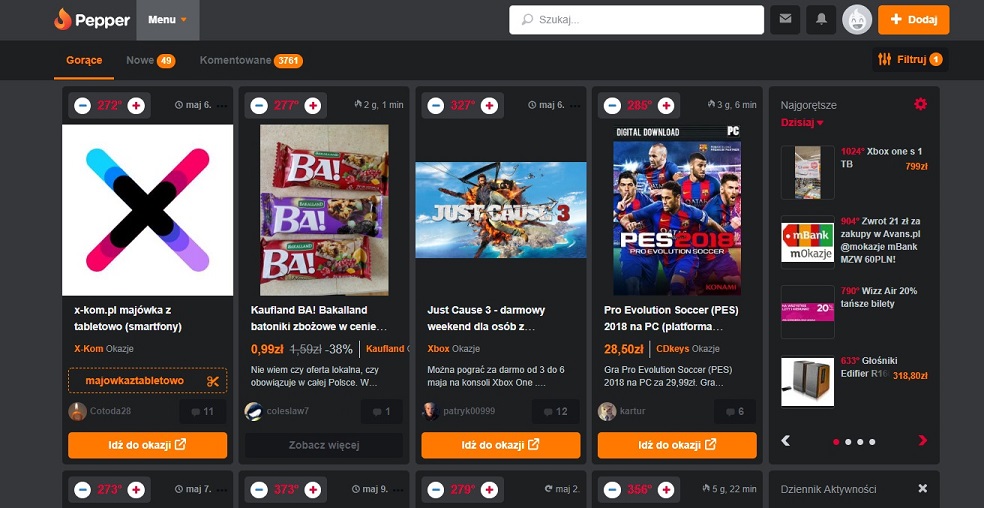The width and height of the screenshot is (984, 508).
Task: Open the more options dots on Just Cause 3 card
Action: click(575, 106)
